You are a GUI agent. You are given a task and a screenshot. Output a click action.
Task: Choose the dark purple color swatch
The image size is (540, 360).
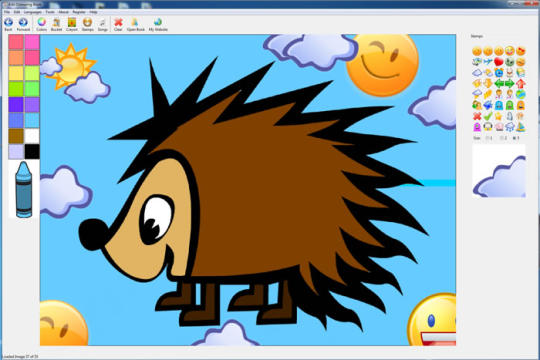click(16, 105)
